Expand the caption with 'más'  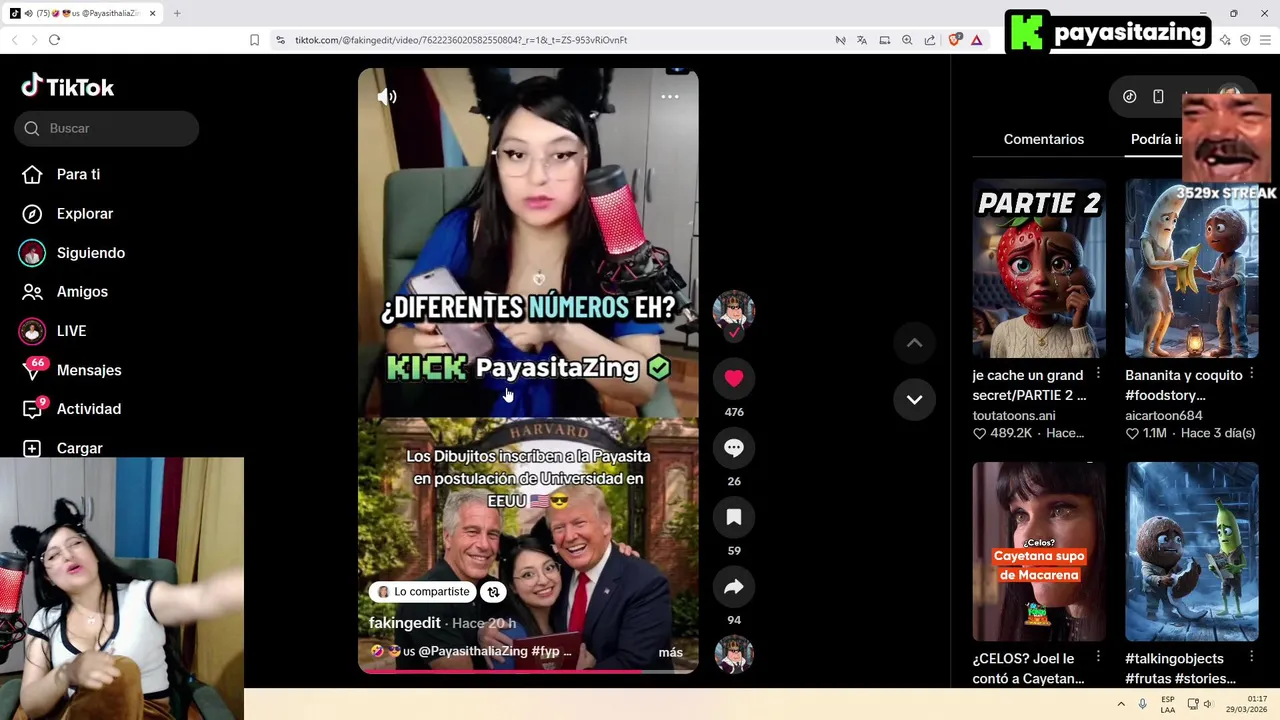pyautogui.click(x=671, y=652)
